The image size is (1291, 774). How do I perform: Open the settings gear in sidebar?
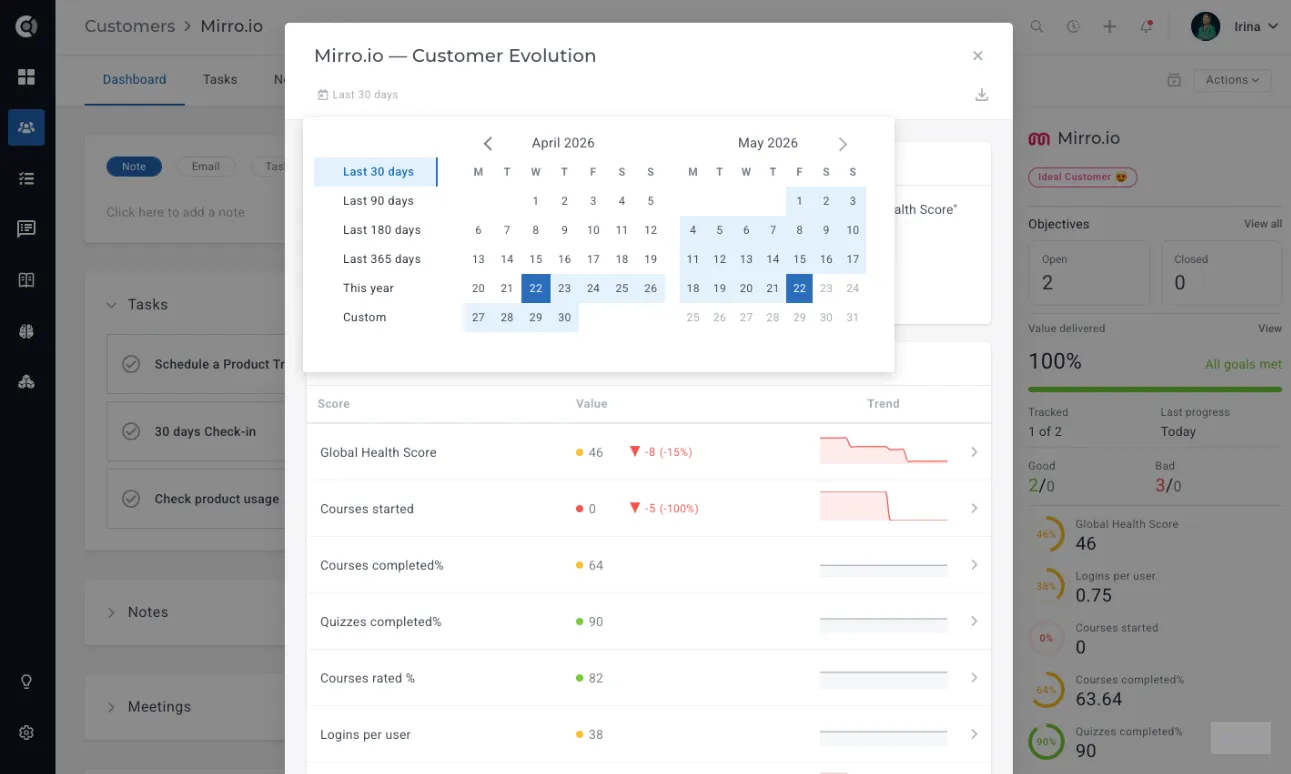(x=27, y=732)
